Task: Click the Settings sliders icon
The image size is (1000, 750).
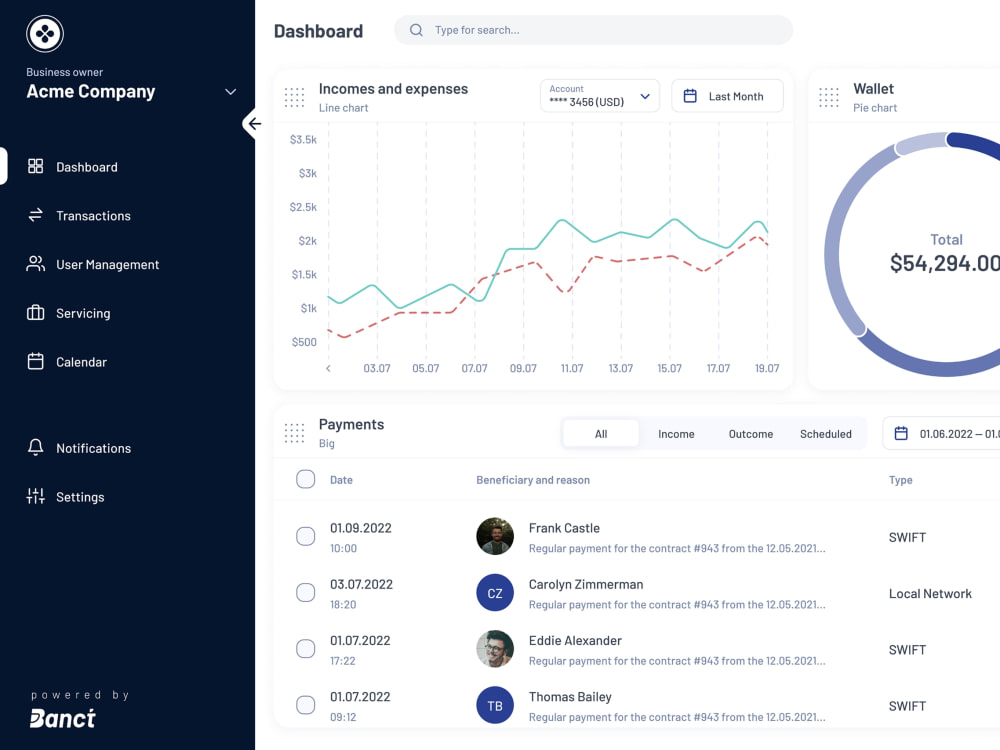Action: coord(36,496)
